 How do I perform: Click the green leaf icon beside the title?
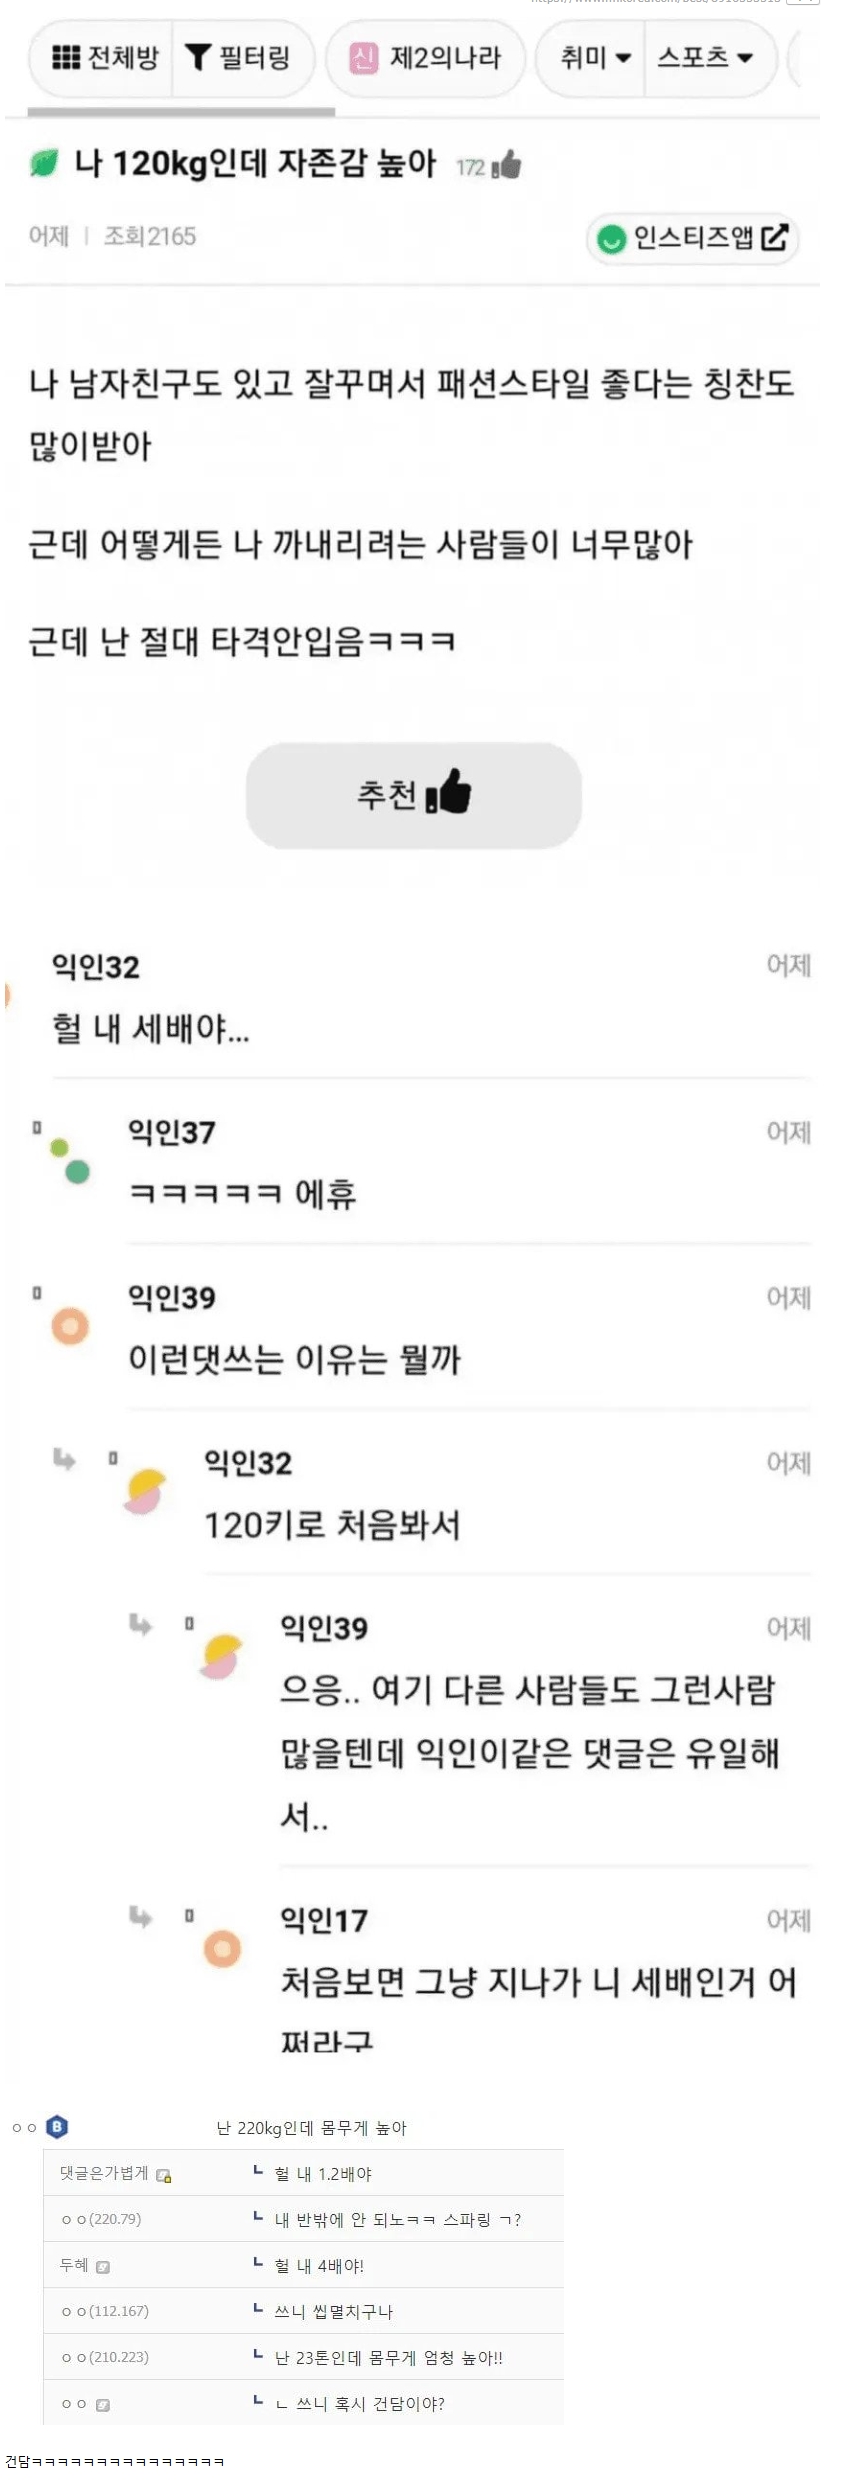tap(44, 163)
